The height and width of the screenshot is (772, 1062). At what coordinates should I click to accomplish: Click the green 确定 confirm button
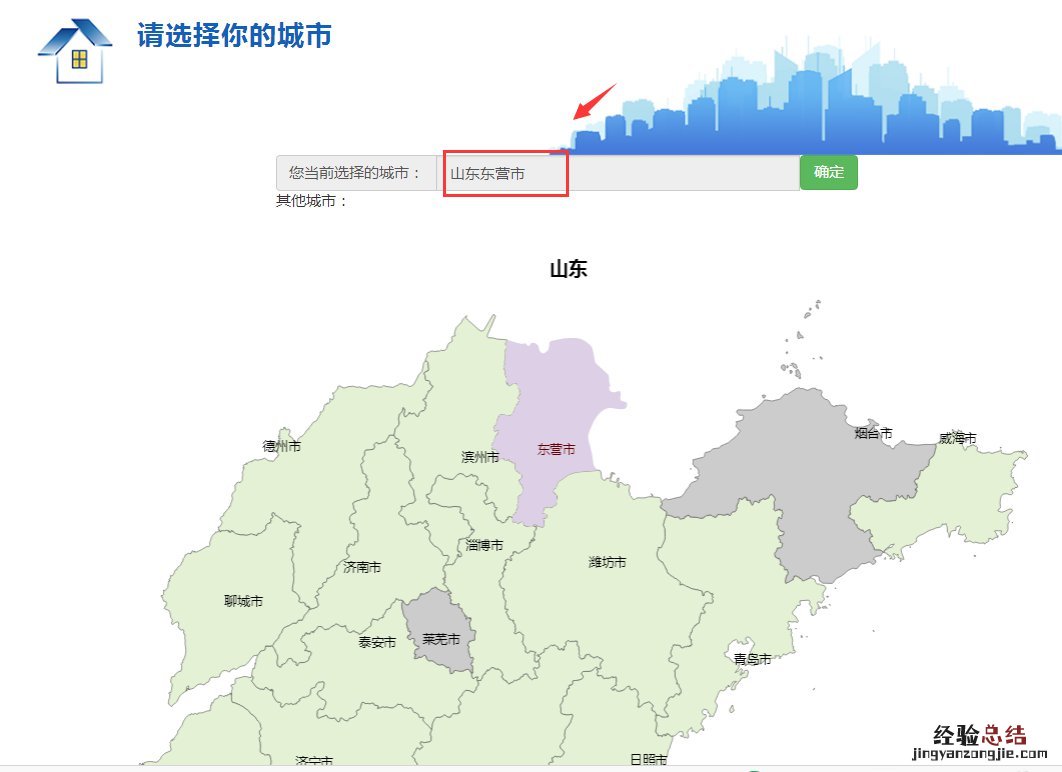point(828,172)
